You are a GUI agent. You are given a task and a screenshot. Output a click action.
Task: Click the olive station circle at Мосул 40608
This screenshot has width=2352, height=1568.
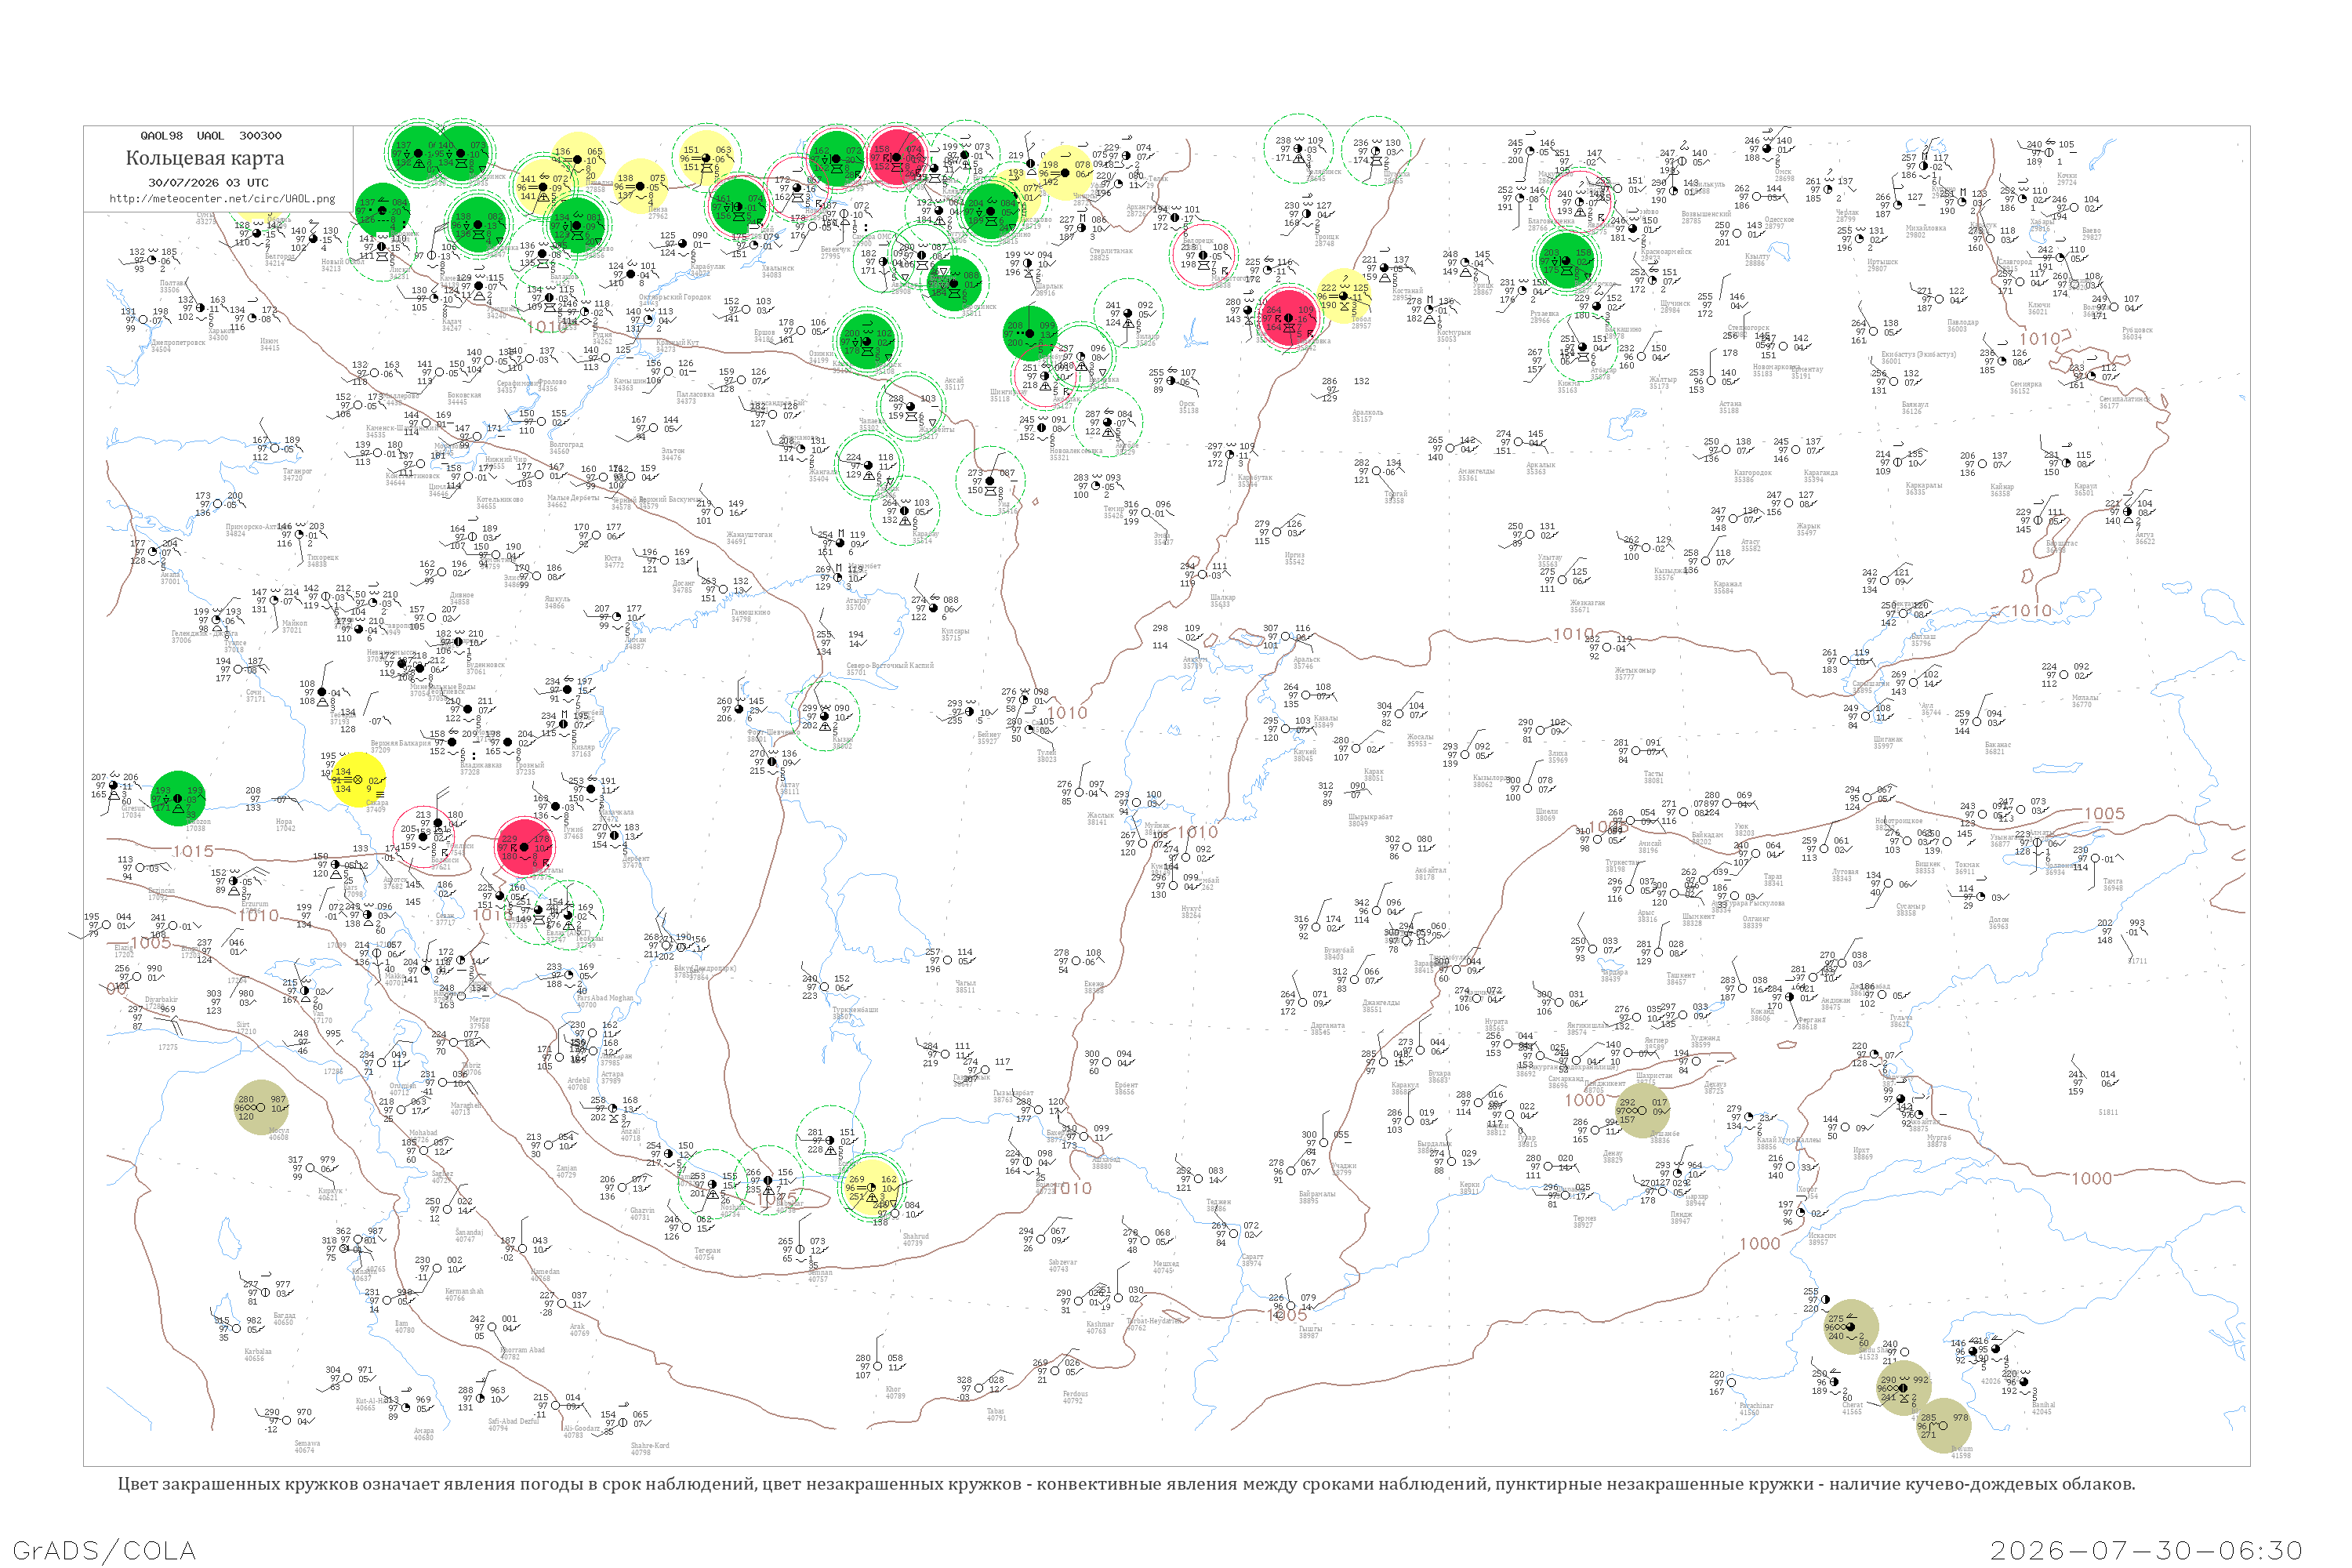click(261, 1107)
